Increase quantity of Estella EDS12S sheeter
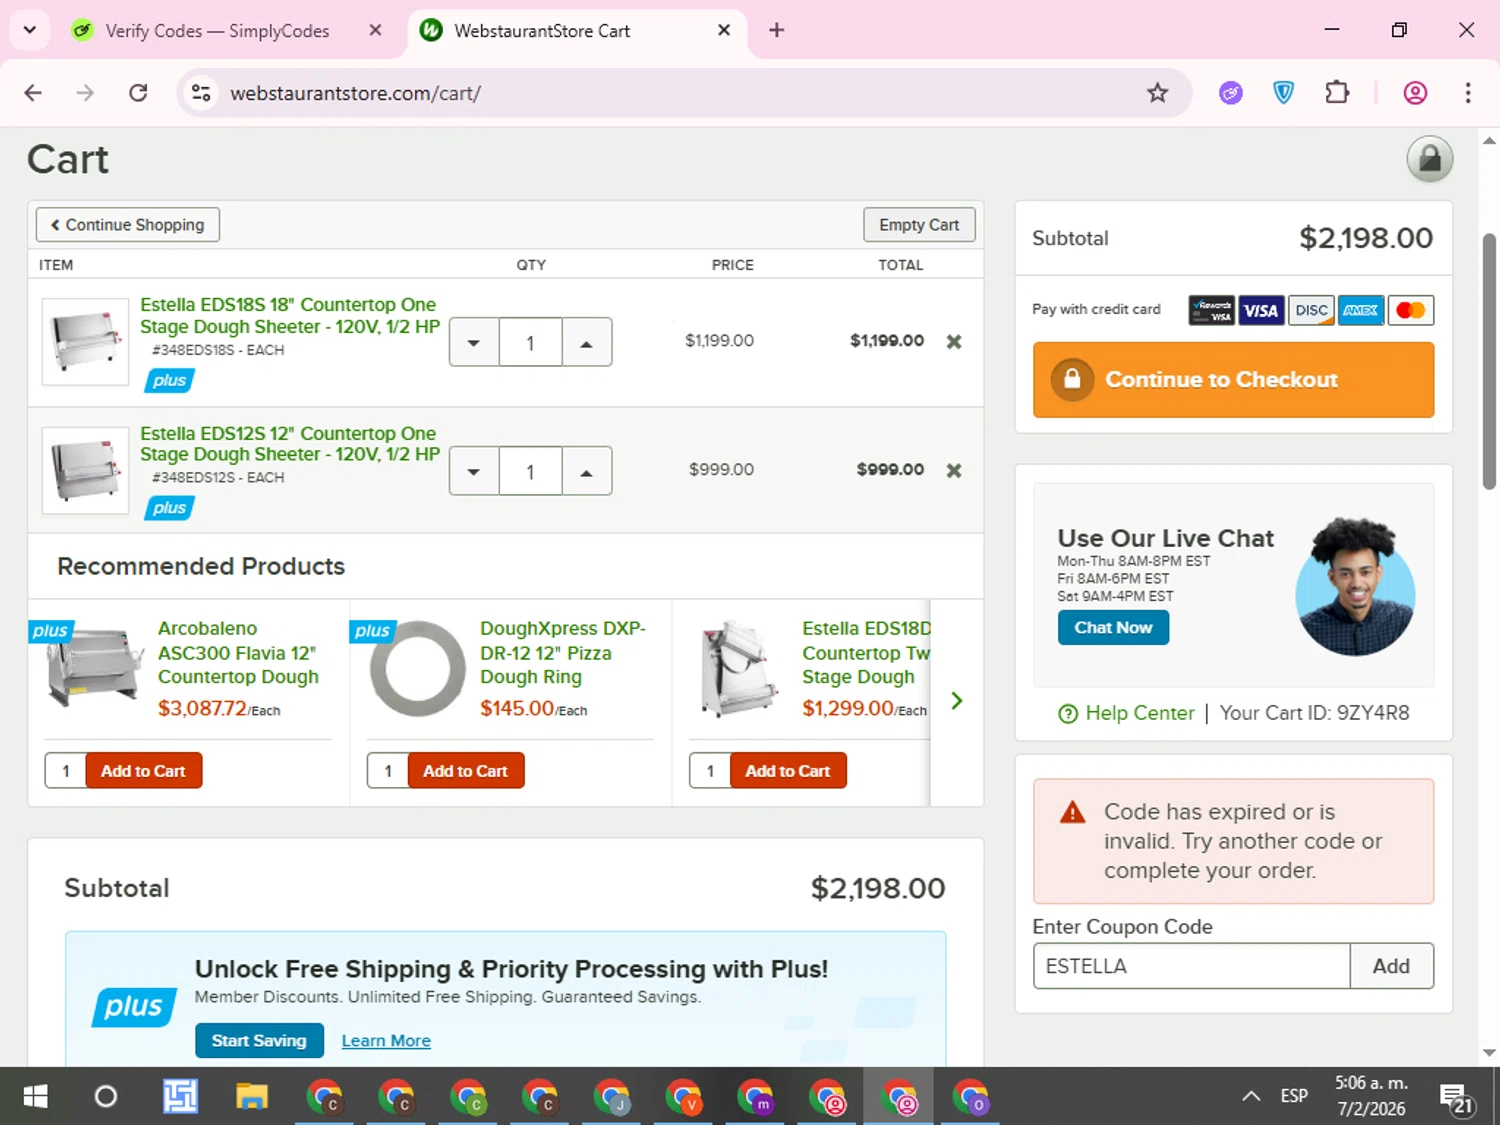The height and width of the screenshot is (1125, 1500). (587, 471)
